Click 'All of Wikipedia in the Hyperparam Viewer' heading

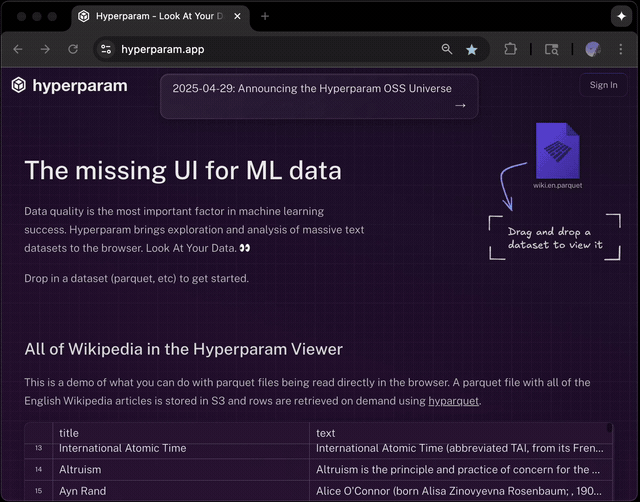point(183,349)
